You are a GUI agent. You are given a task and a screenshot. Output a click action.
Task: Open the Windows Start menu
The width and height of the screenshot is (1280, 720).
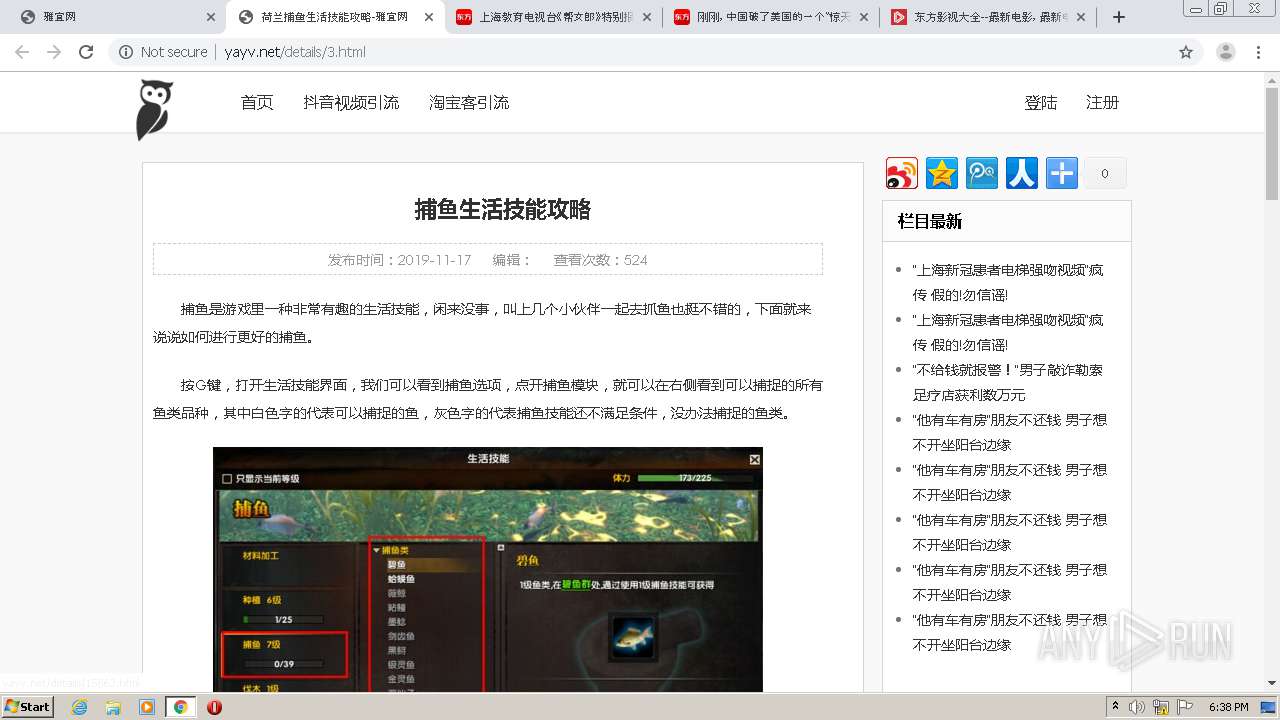27,706
